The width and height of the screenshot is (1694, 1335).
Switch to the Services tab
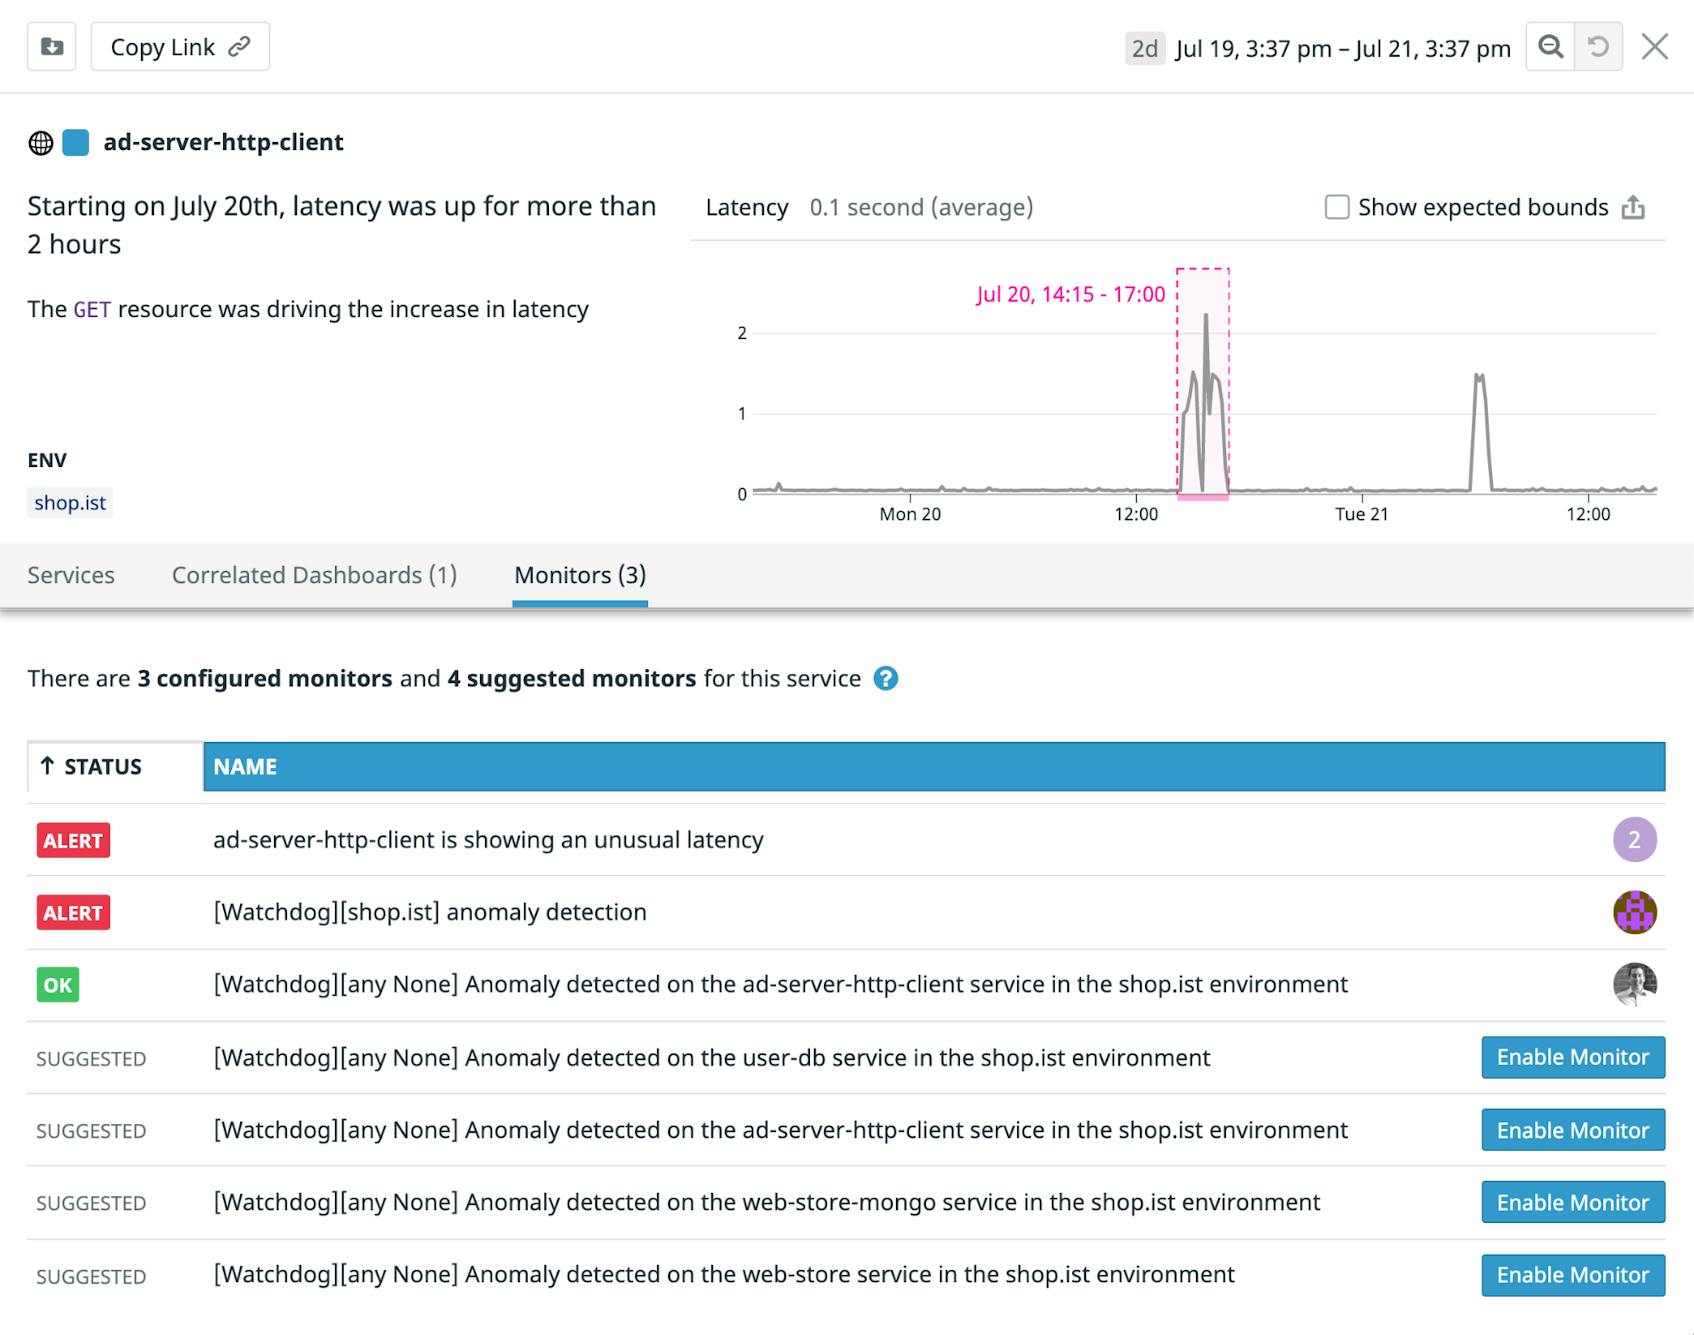[71, 575]
